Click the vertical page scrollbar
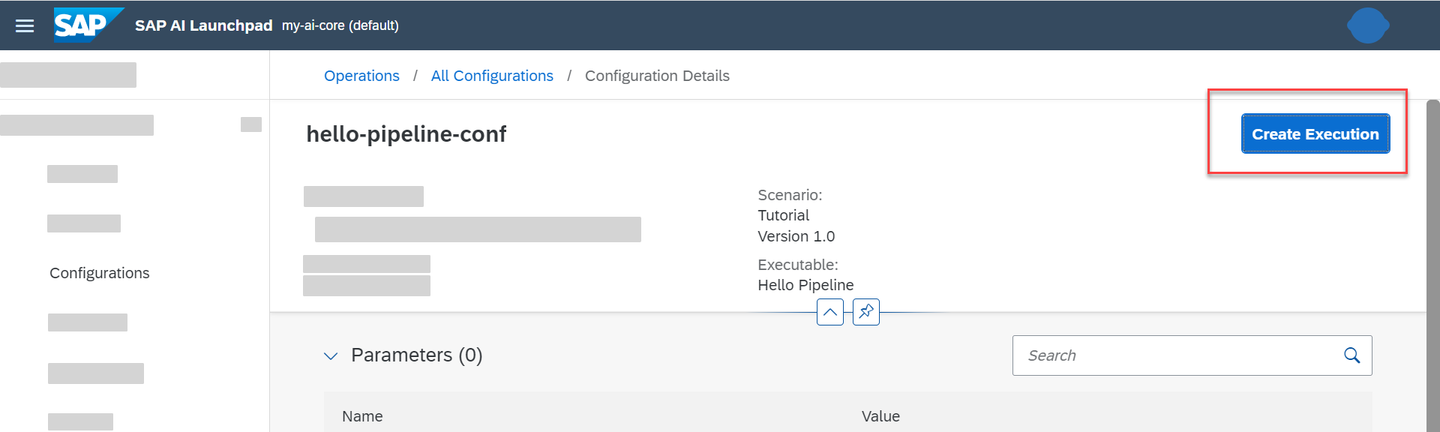This screenshot has height=432, width=1440. tap(1432, 265)
